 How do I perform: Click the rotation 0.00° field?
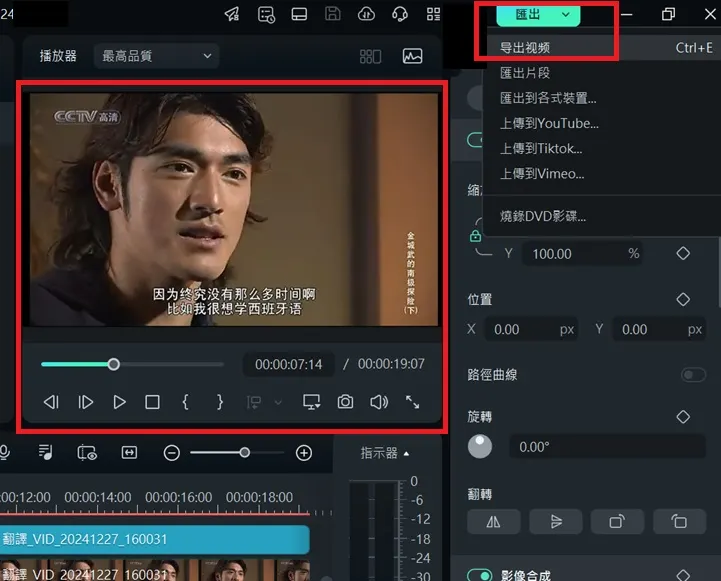[607, 447]
